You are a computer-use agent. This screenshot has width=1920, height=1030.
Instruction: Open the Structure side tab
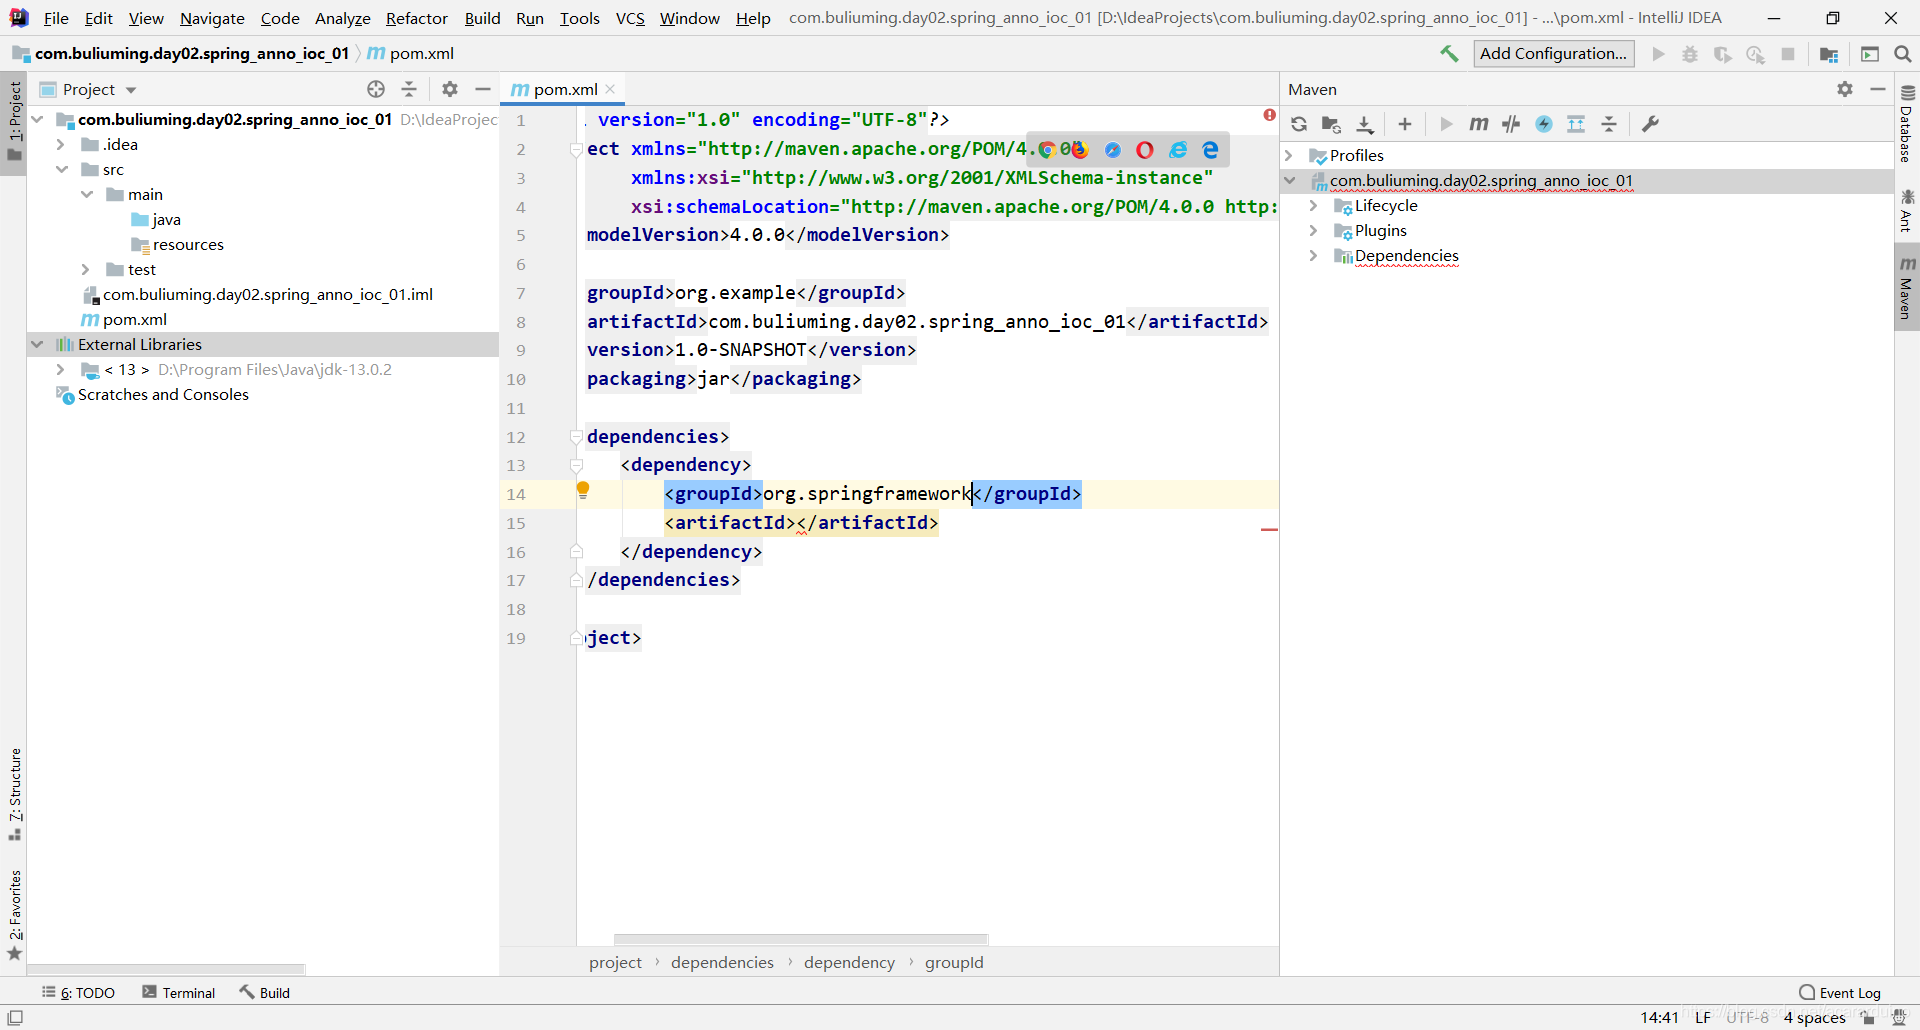point(14,794)
